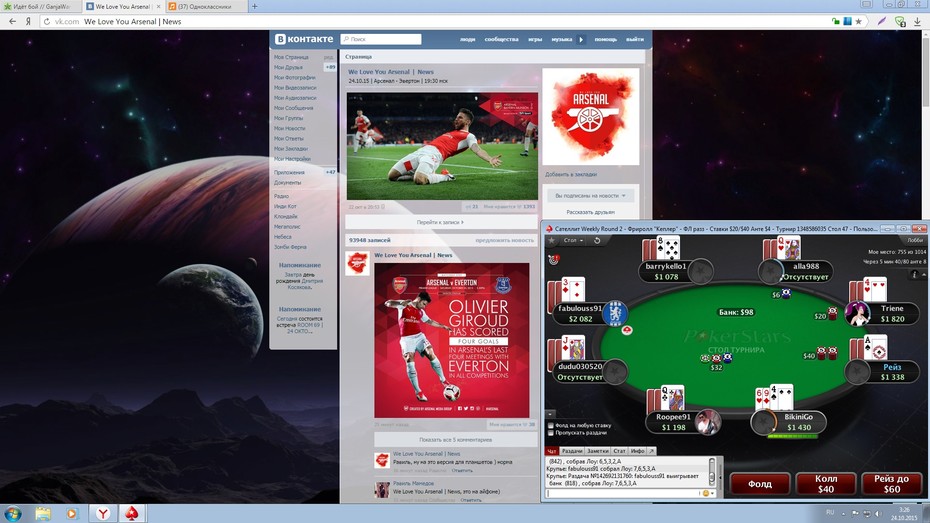Image resolution: width=930 pixels, height=523 pixels.
Task: Reload page with refresh icon
Action: (46, 21)
